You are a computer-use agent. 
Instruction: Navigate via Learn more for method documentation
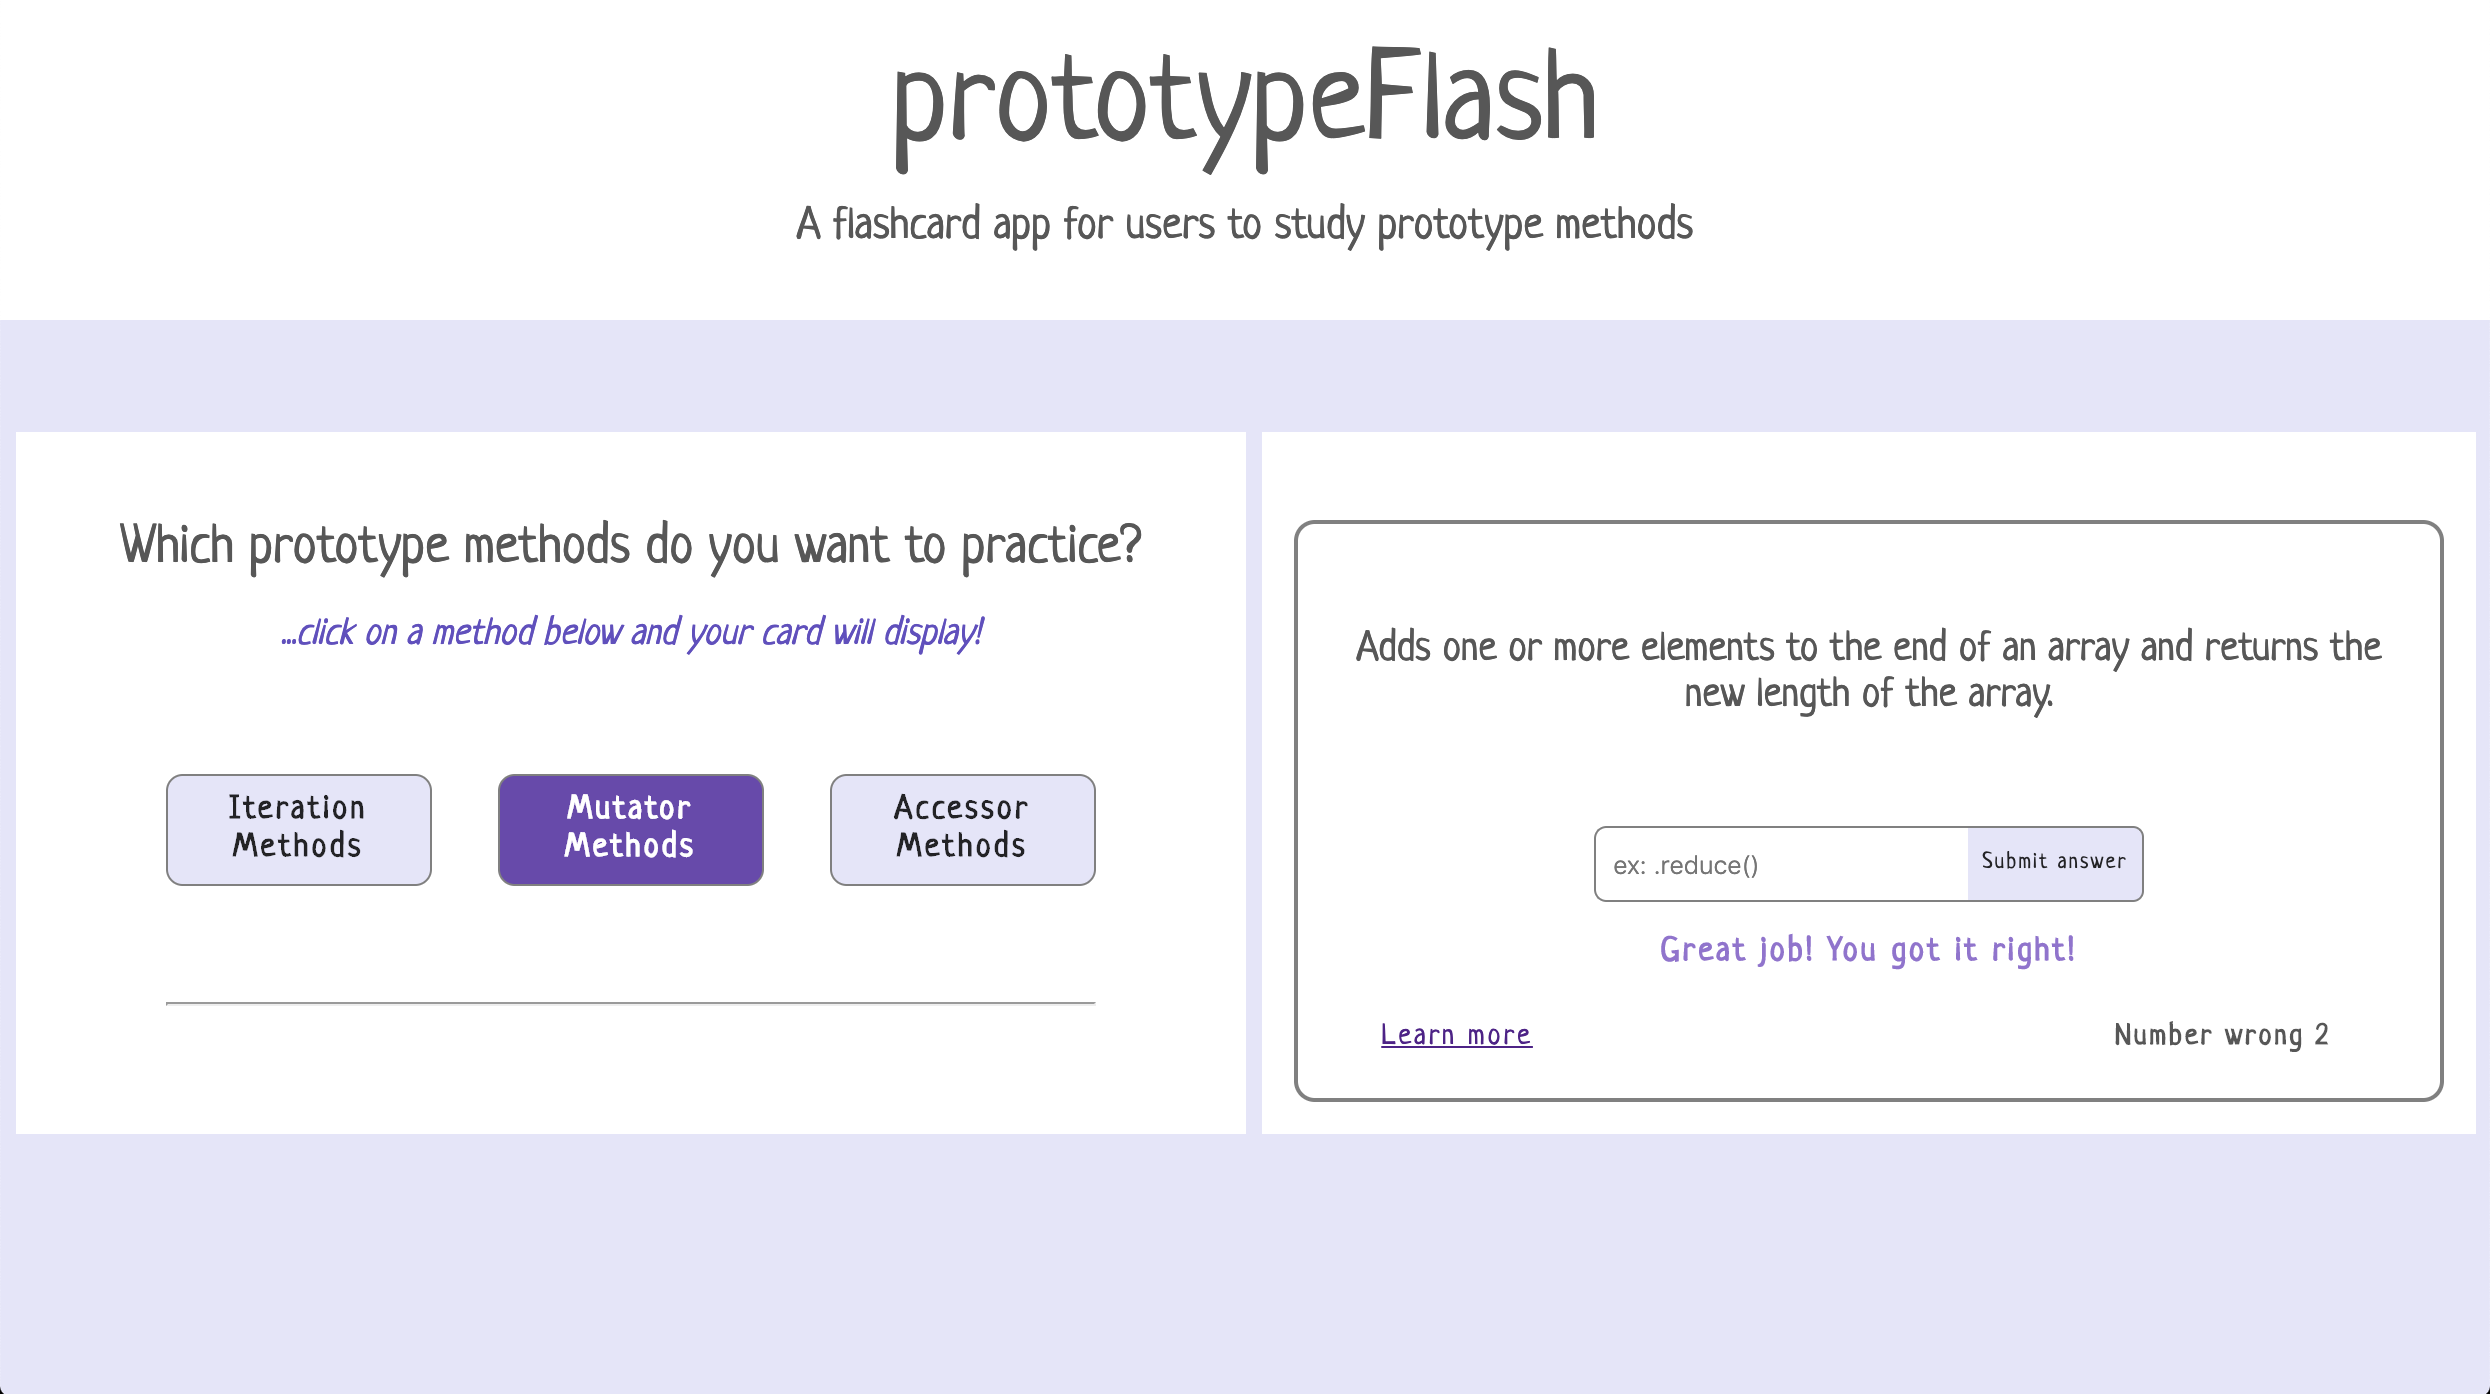(x=1455, y=1034)
